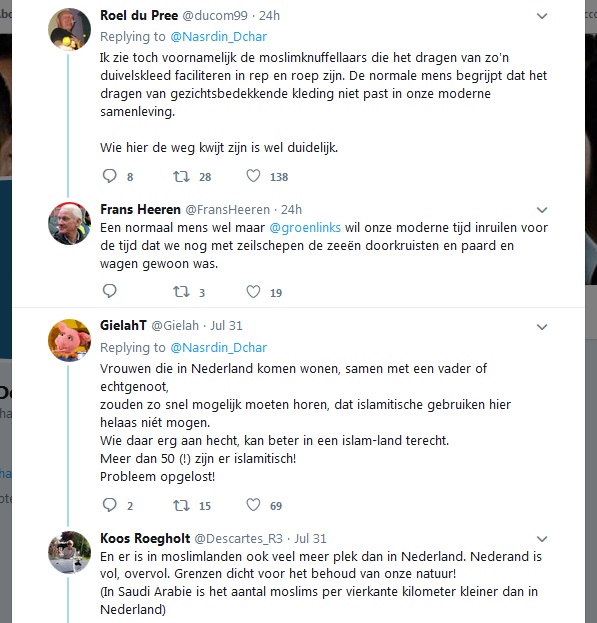Screen dimensions: 597x623
Task: Open the @groenlinks mention link
Action: 305,228
